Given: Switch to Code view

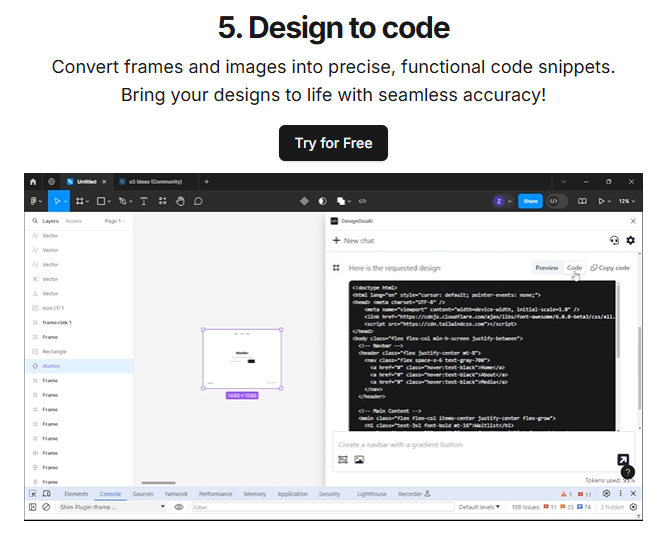Looking at the screenshot, I should [574, 268].
